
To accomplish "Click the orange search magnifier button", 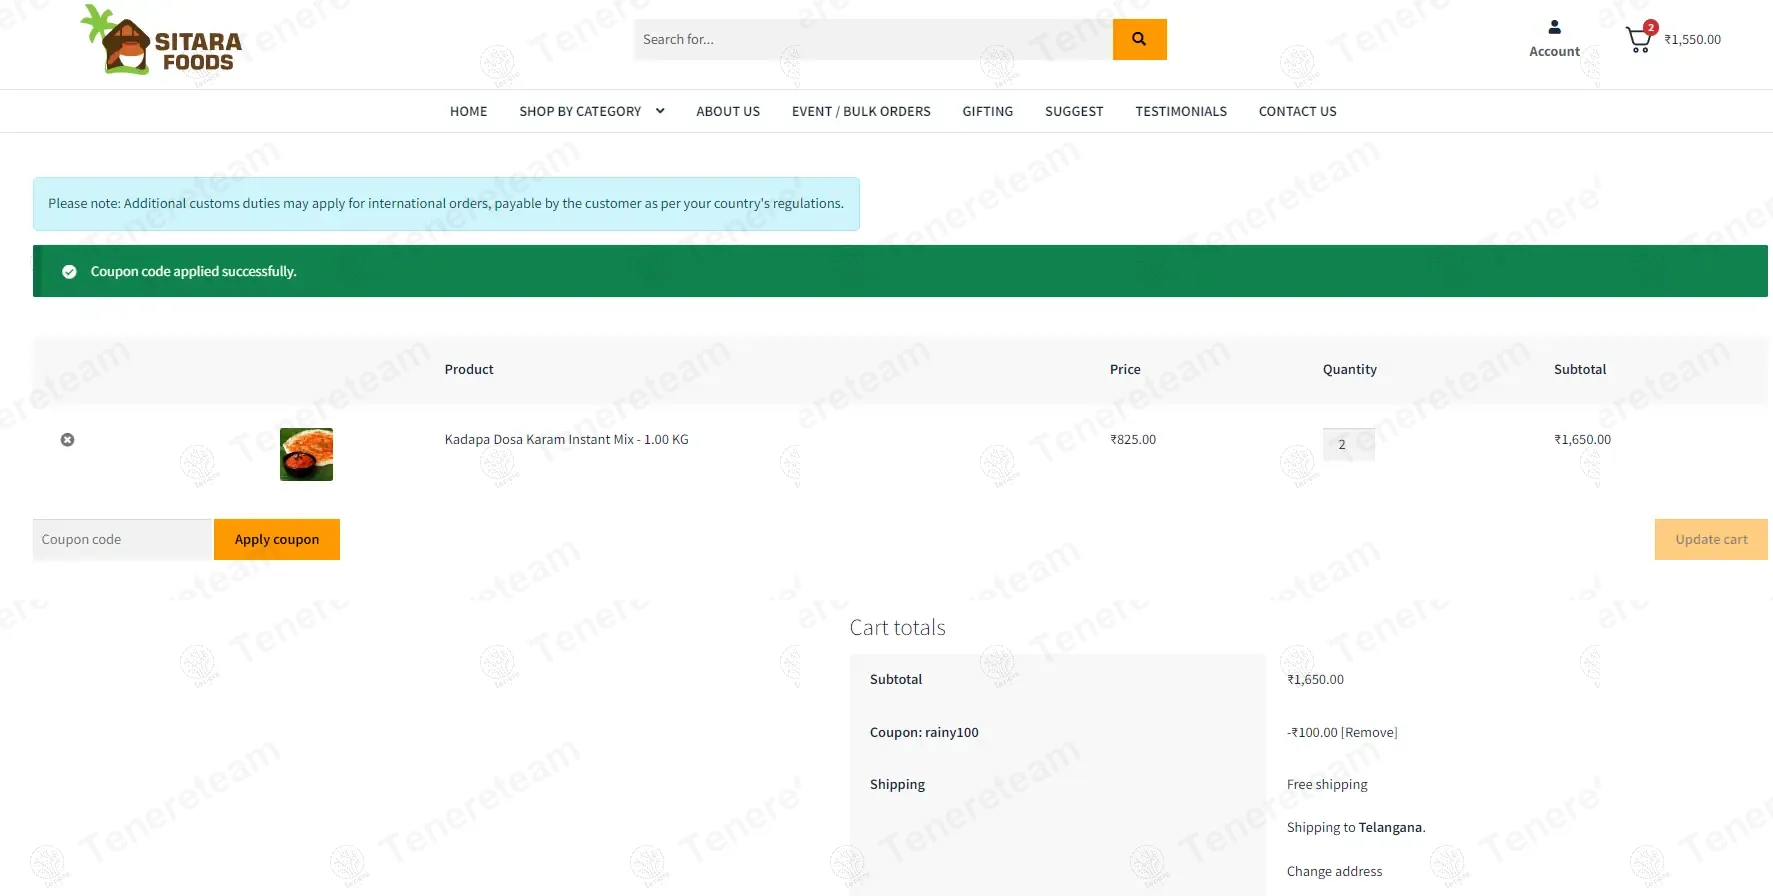I will [1139, 39].
